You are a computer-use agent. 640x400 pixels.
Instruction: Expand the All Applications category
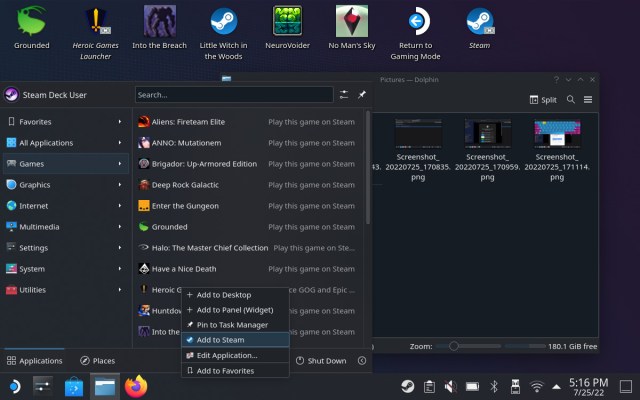66,142
